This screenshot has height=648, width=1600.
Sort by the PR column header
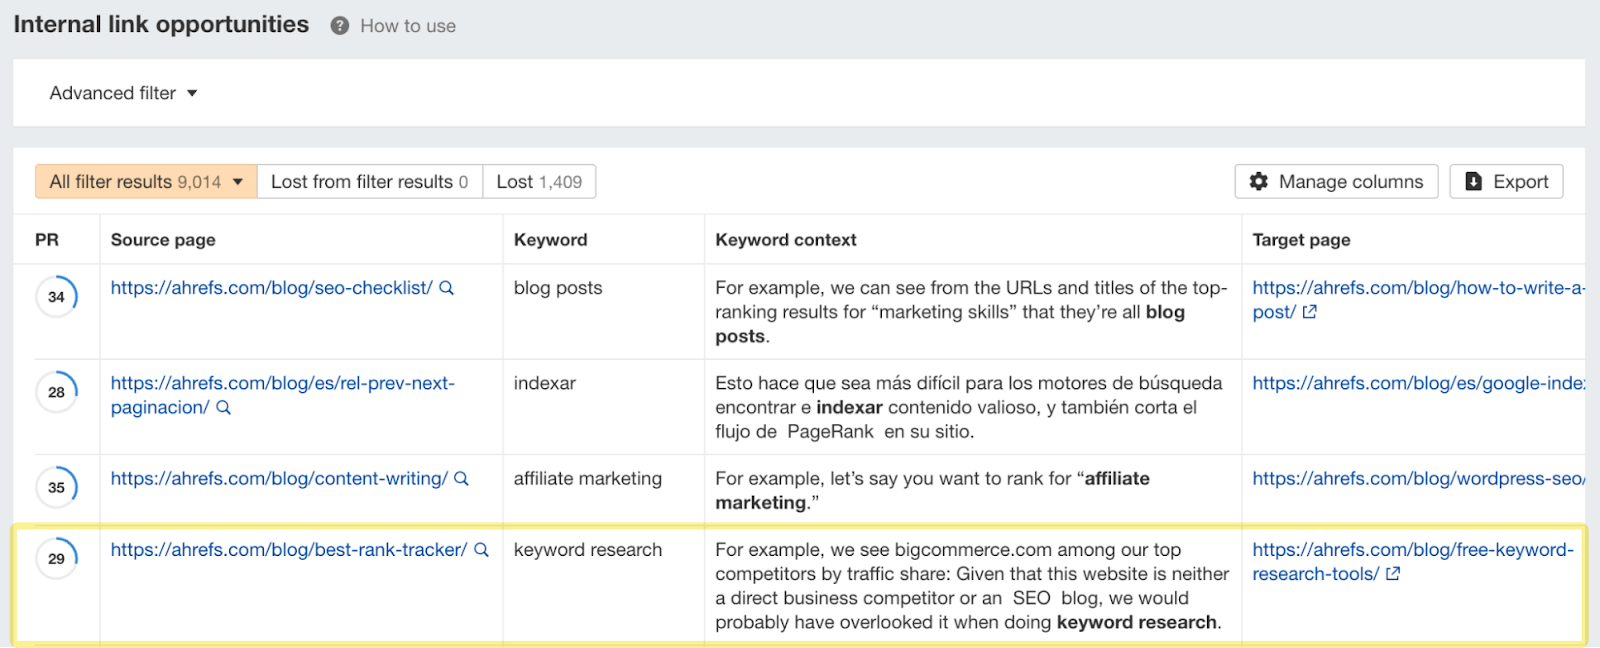point(47,240)
